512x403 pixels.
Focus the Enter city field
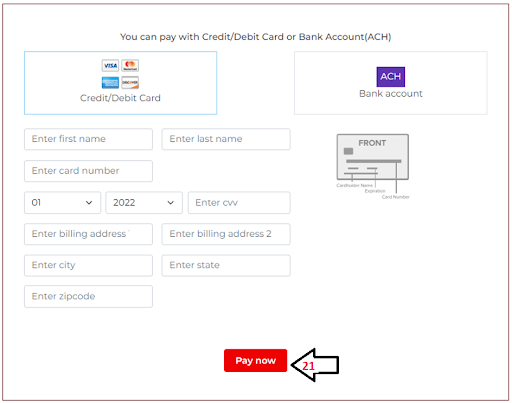(x=88, y=265)
